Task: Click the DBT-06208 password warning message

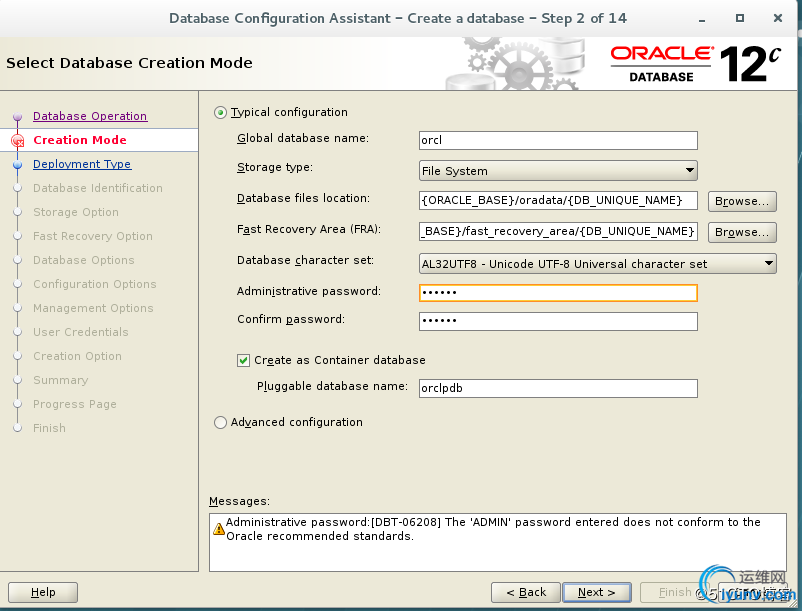Action: (493, 529)
